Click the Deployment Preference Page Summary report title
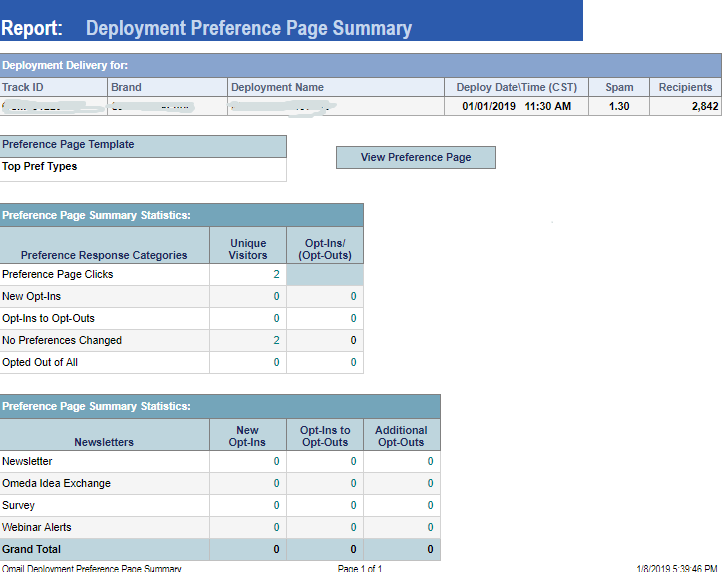The height and width of the screenshot is (572, 725). (x=249, y=28)
